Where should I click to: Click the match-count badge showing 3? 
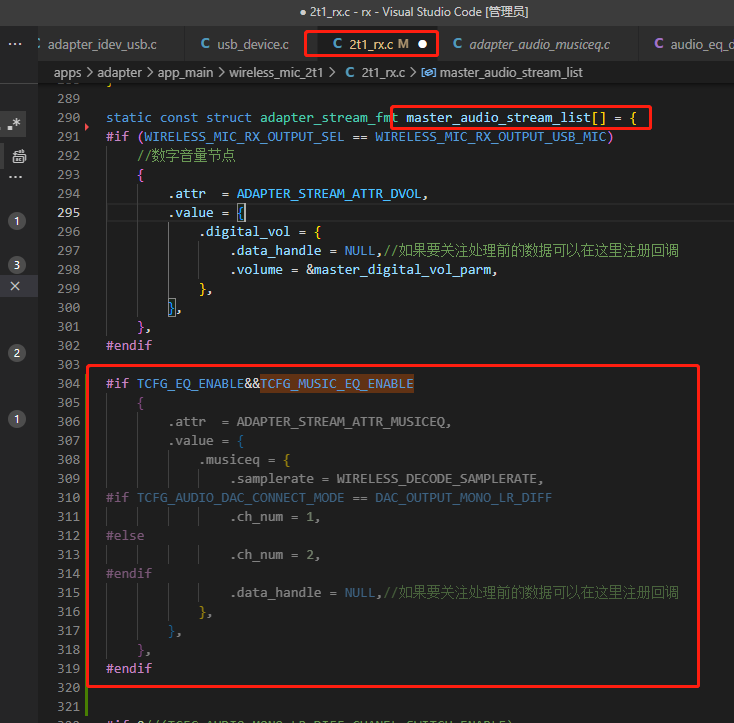click(17, 265)
